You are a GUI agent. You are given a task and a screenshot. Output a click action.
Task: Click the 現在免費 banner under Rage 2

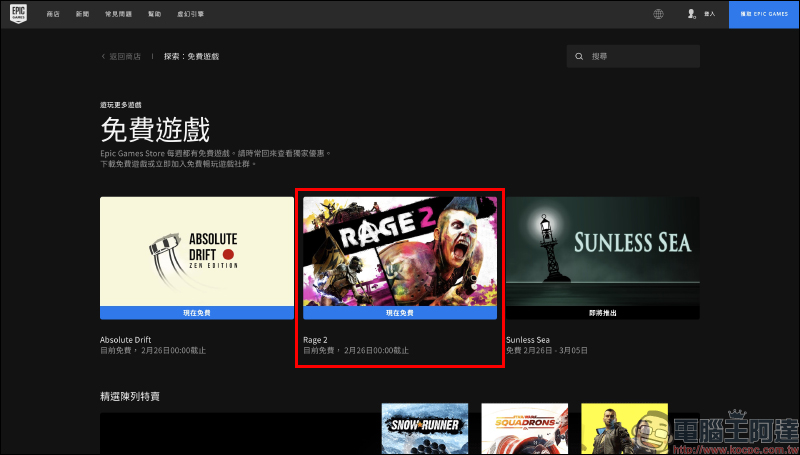click(400, 313)
